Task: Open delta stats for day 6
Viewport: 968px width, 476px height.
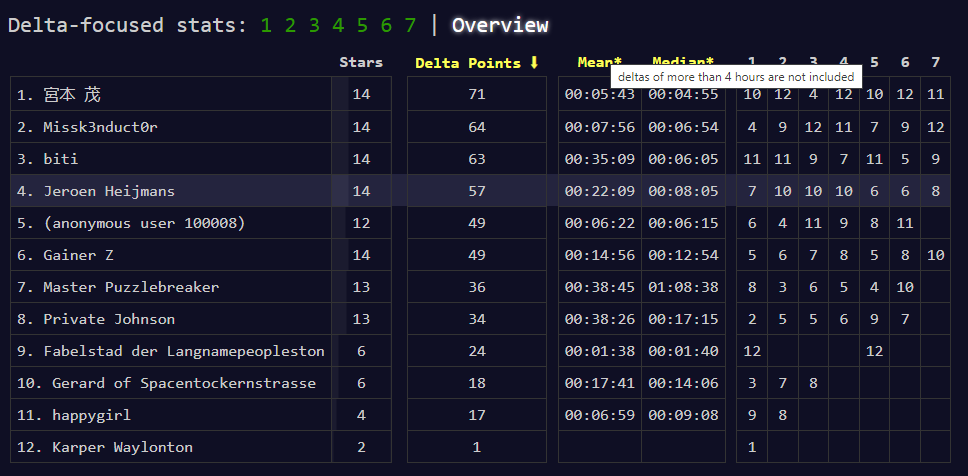Action: [x=386, y=25]
